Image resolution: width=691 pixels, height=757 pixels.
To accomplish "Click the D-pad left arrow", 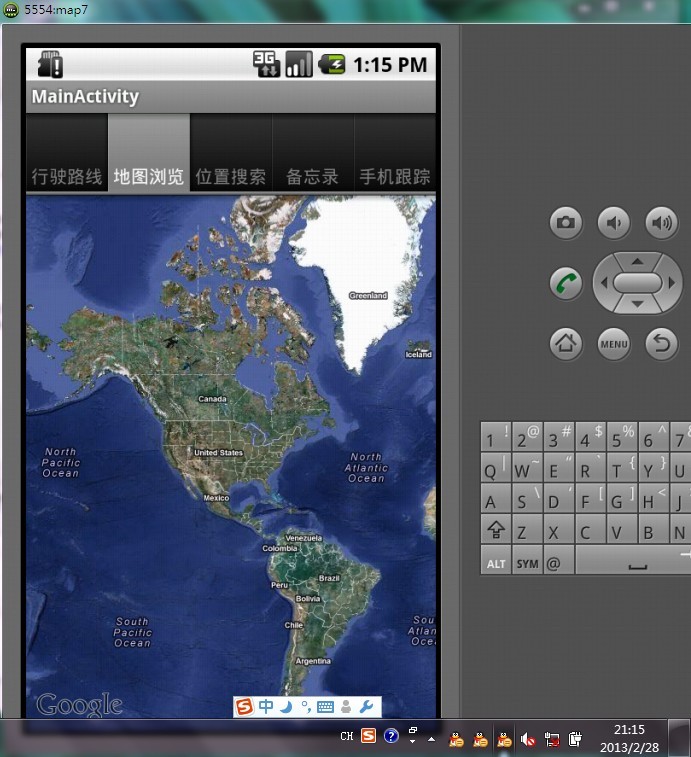I will tap(604, 283).
